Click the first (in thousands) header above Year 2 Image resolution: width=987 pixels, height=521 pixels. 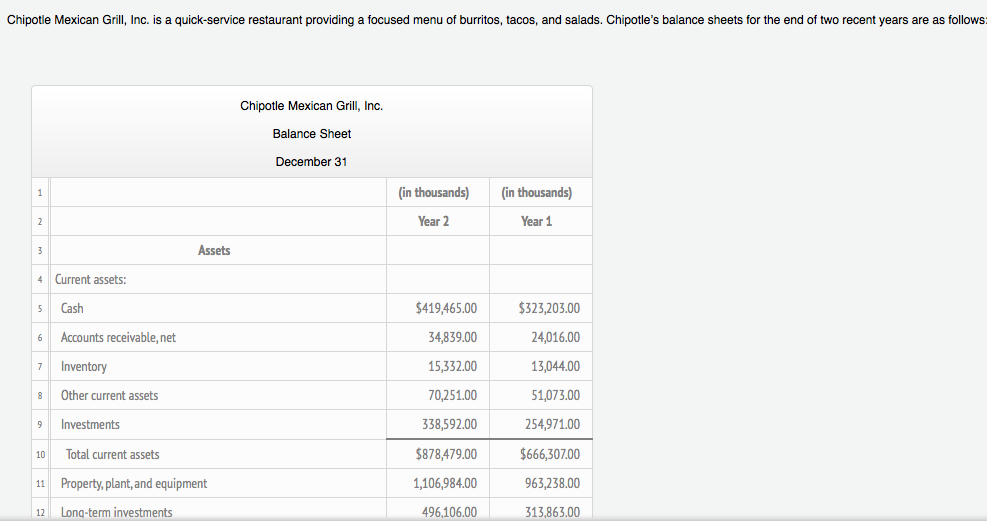click(434, 193)
